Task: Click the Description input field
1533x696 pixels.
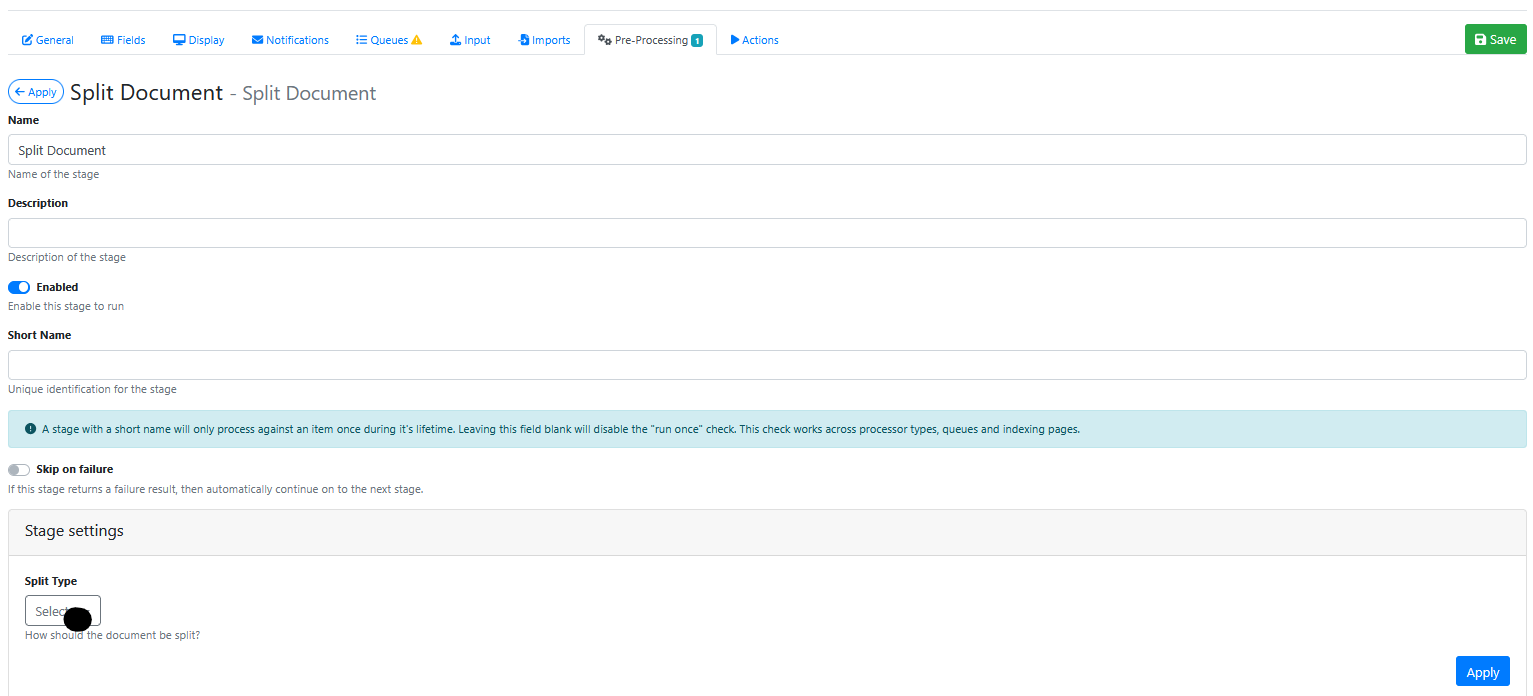Action: pos(766,233)
